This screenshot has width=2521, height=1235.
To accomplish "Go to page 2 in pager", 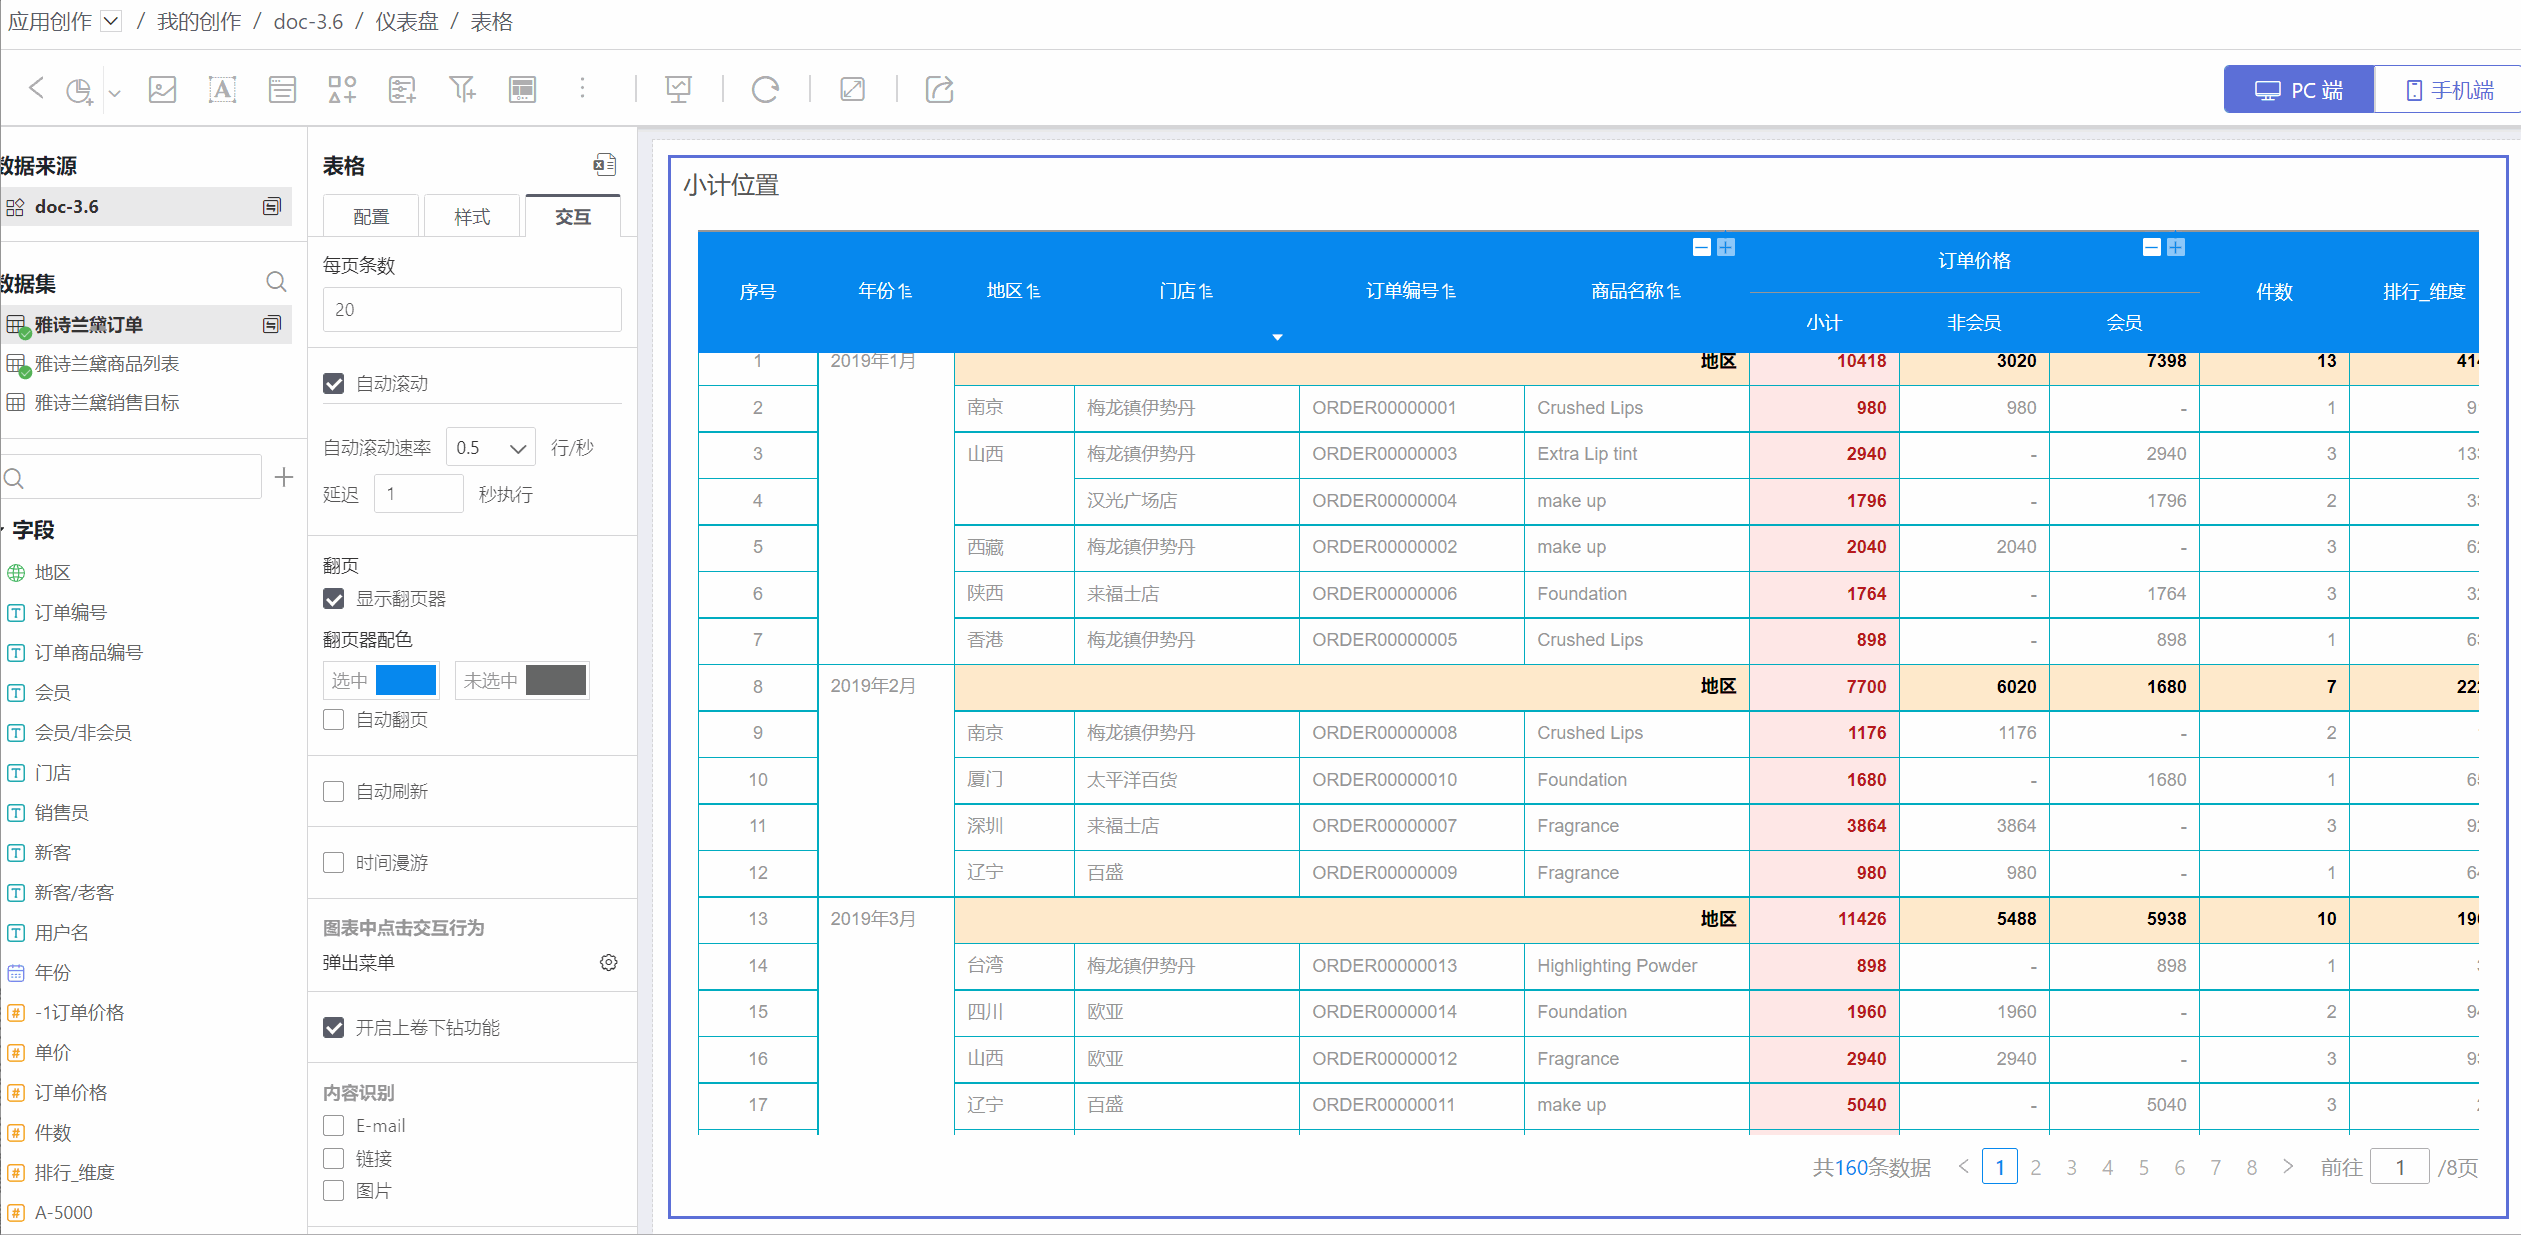I will point(2035,1167).
